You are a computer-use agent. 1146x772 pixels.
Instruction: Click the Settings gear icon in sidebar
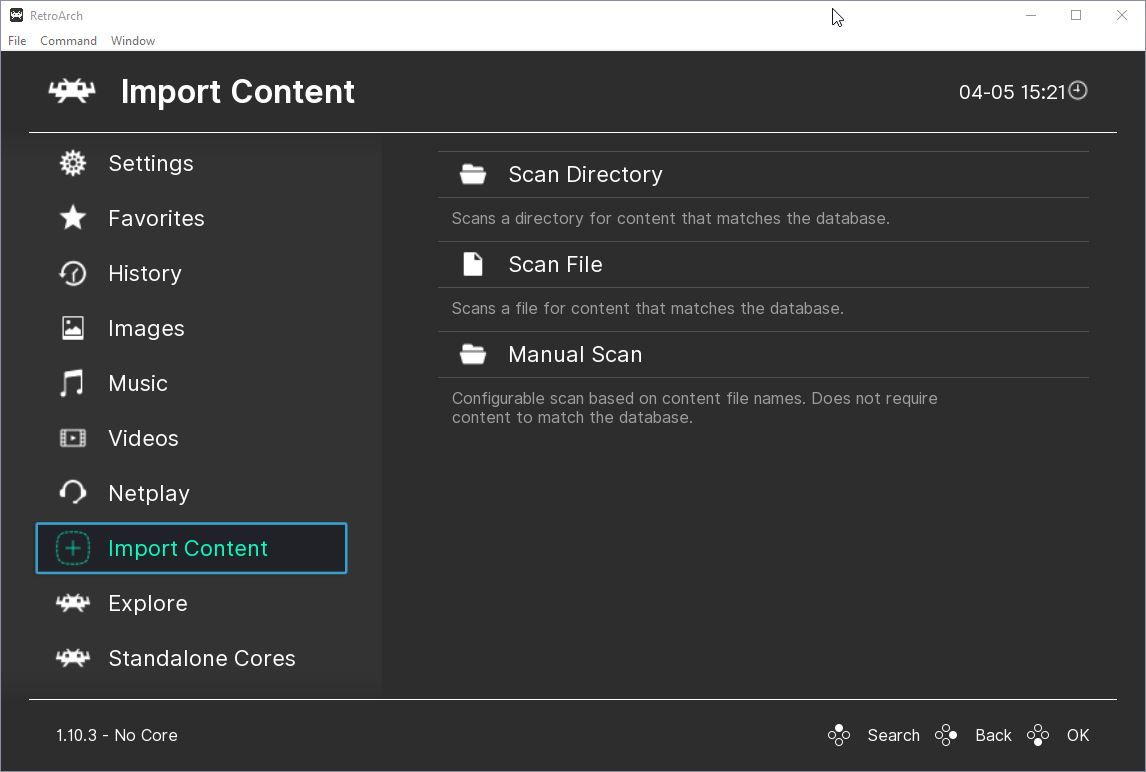click(73, 163)
